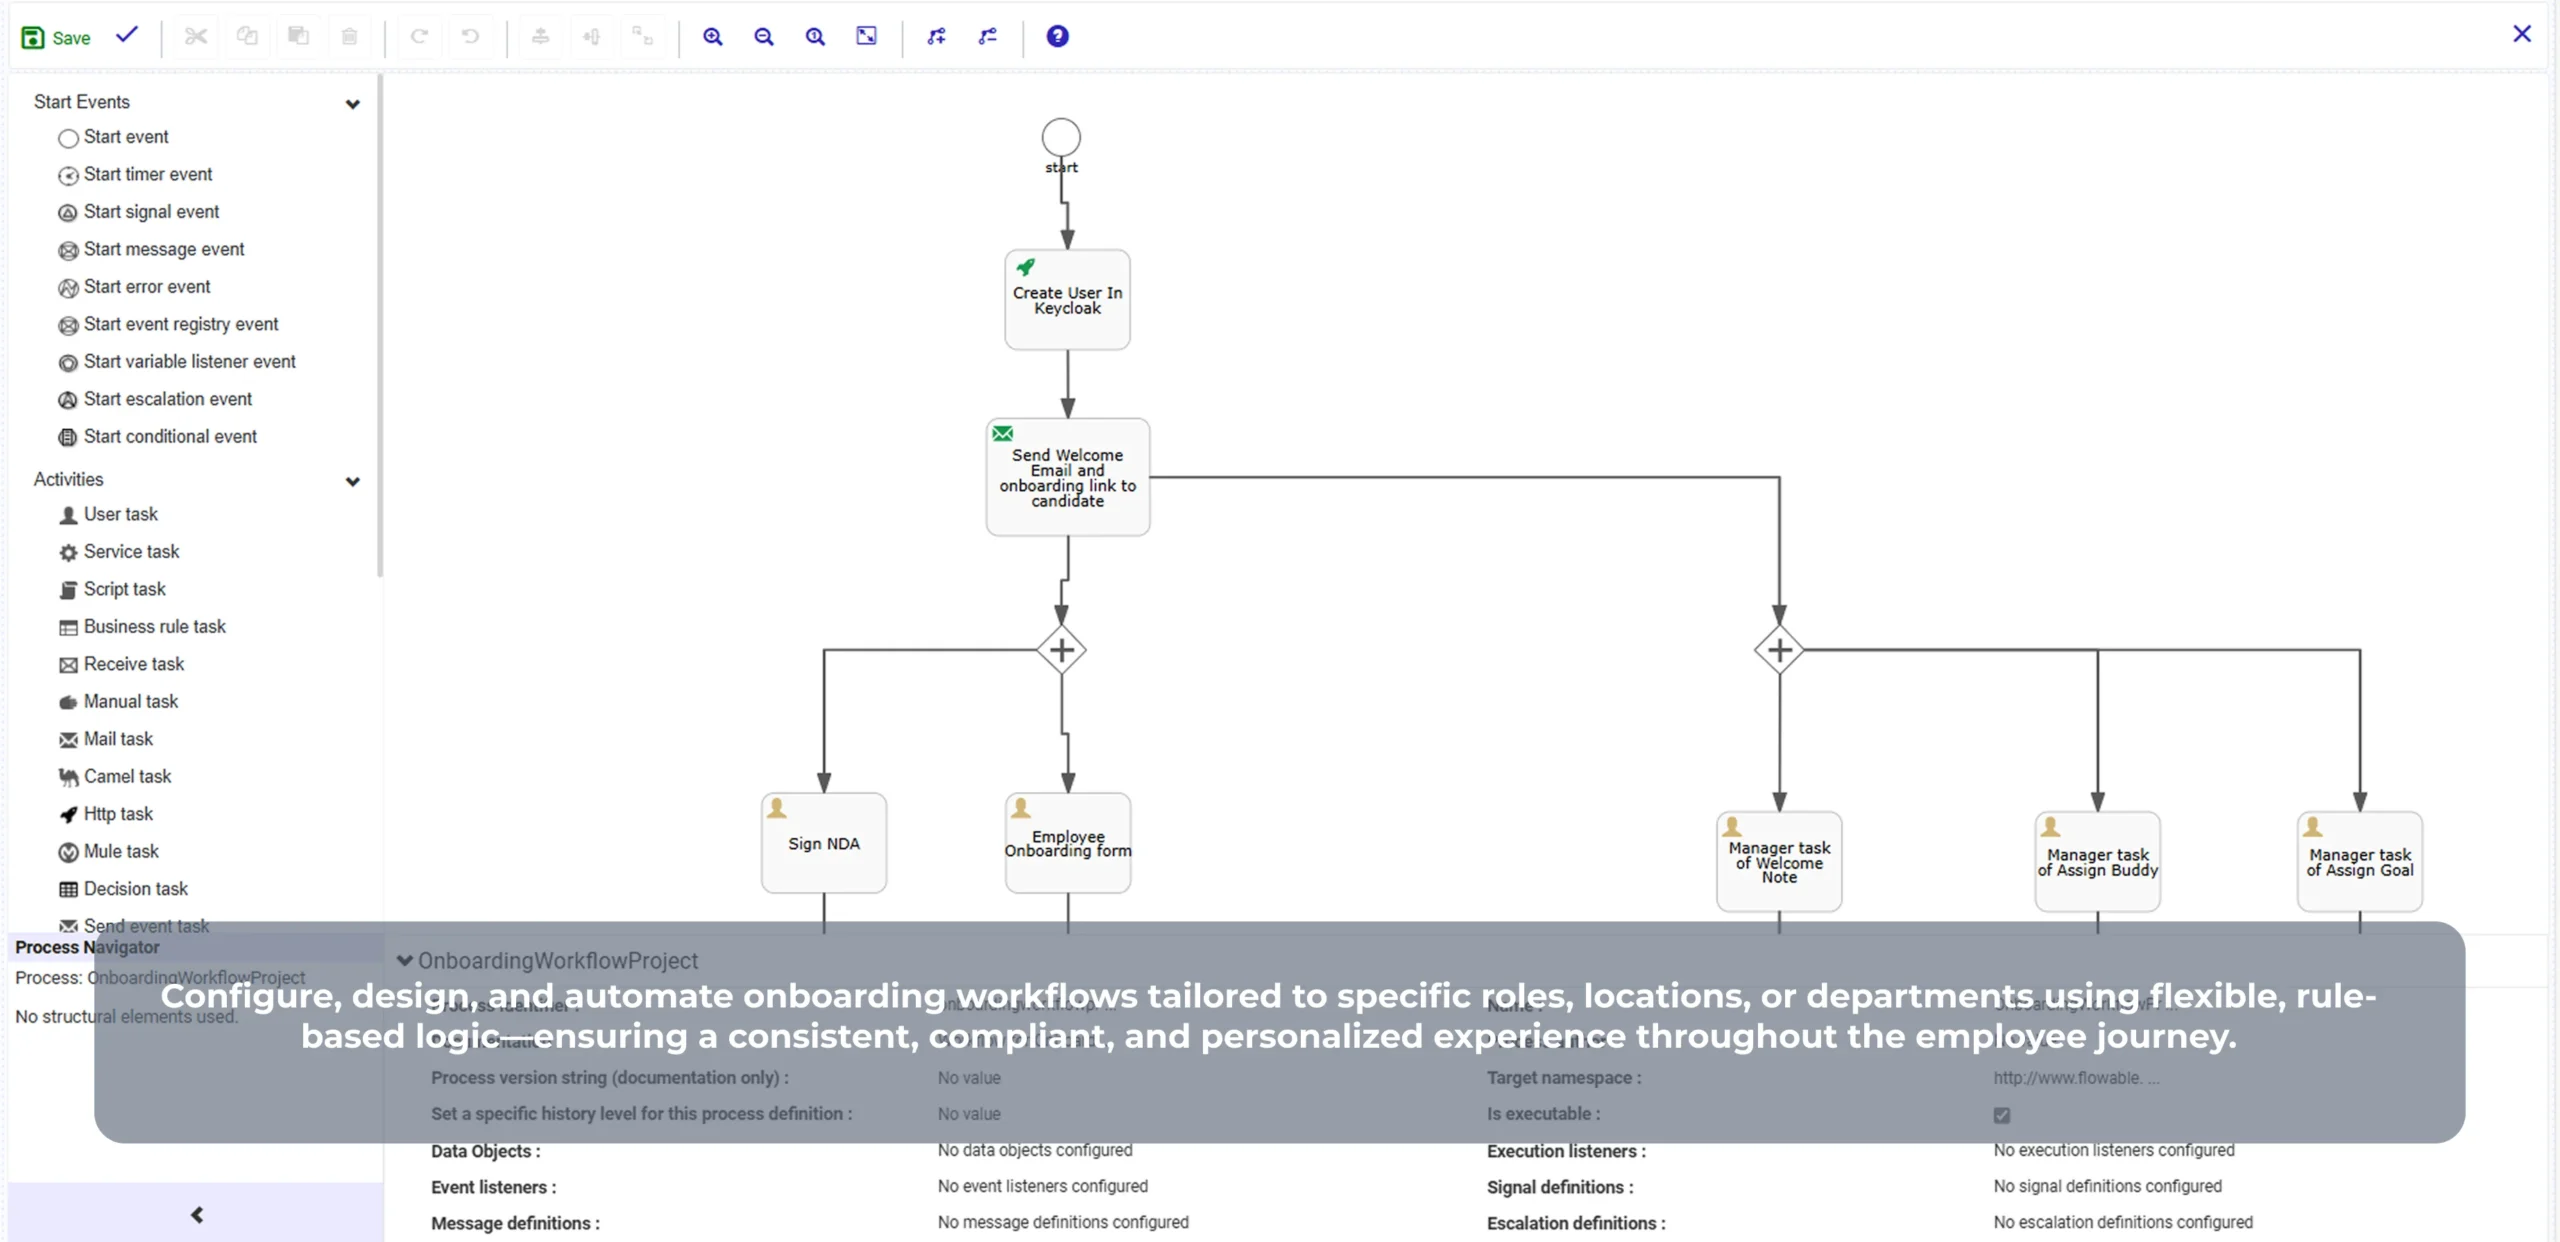Pick Decision task from Activities
Viewport: 2560px width, 1242px height.
pos(123,890)
